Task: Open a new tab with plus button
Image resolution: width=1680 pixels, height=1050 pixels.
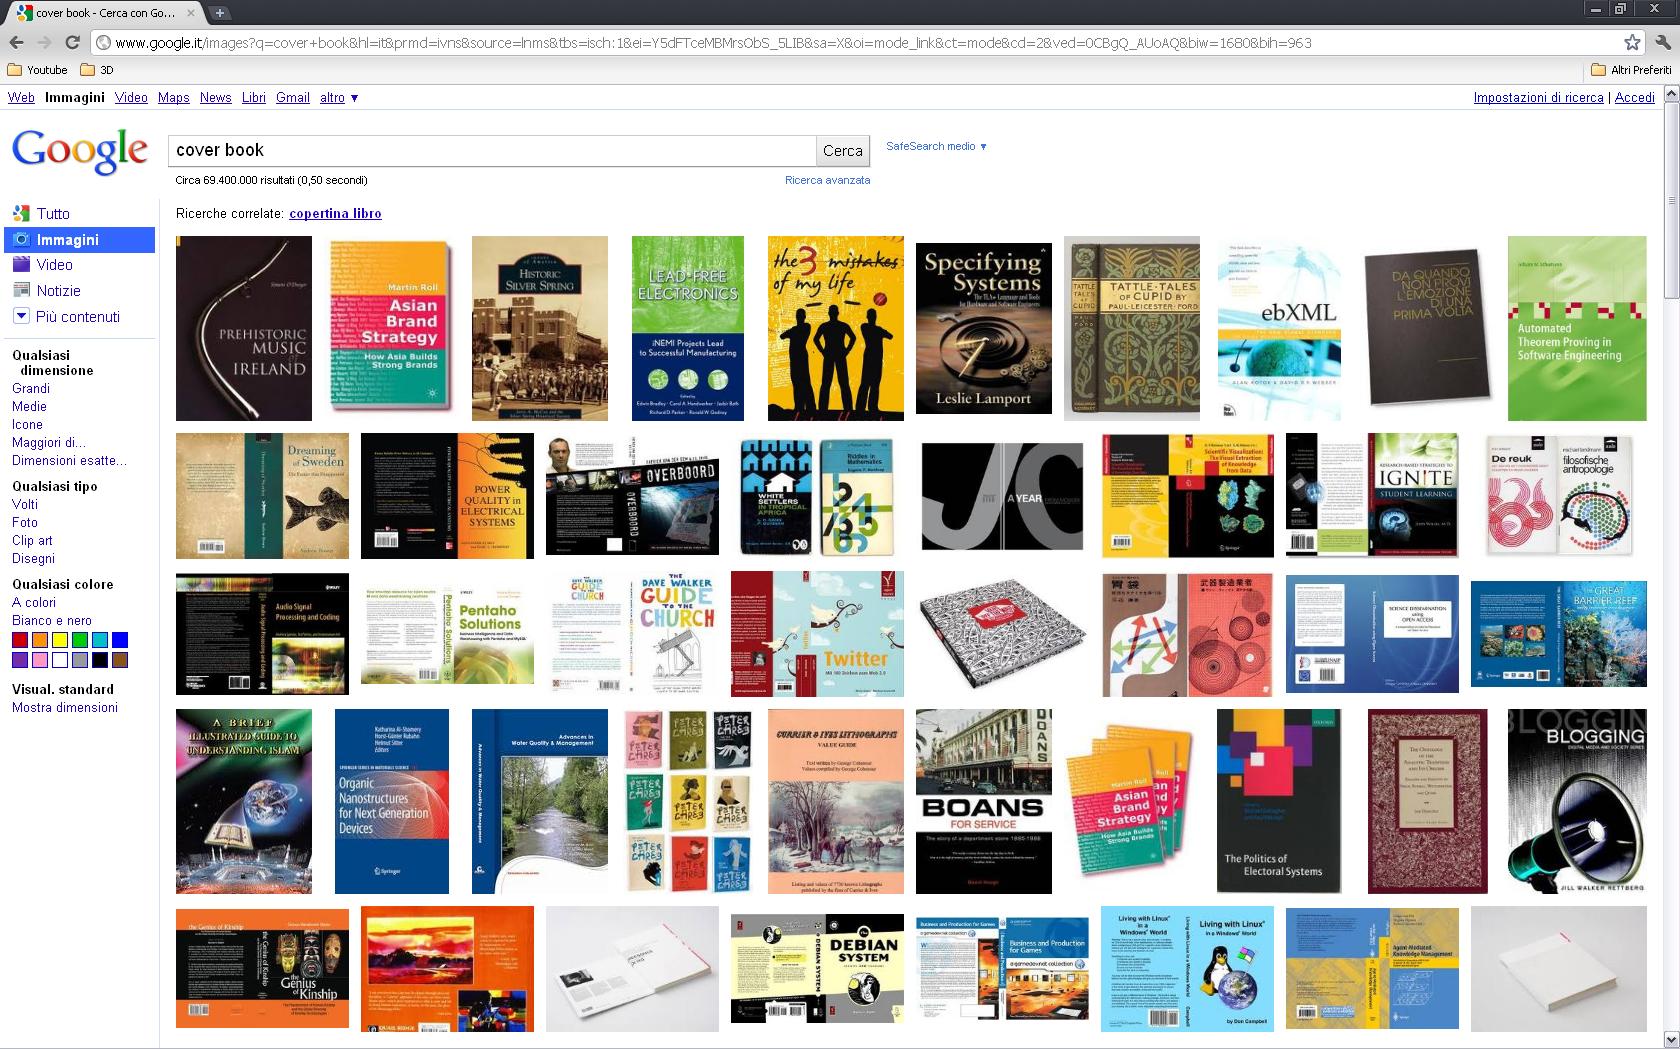Action: pyautogui.click(x=220, y=13)
